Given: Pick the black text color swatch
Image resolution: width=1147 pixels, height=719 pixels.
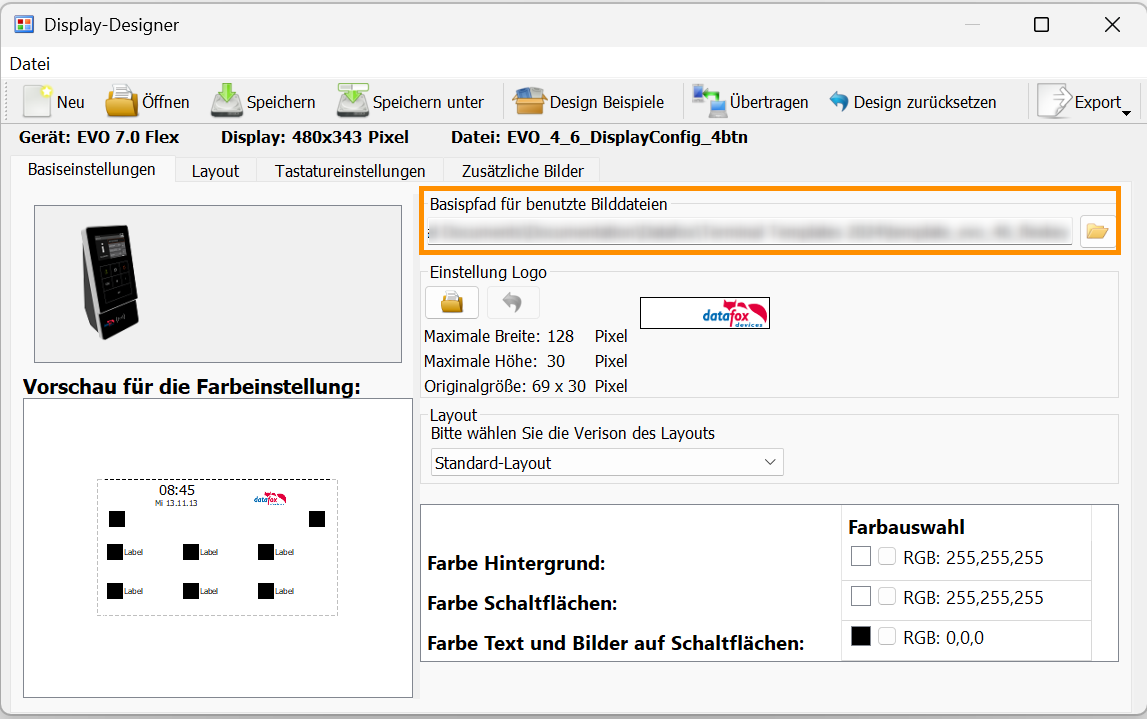Looking at the screenshot, I should 860,636.
